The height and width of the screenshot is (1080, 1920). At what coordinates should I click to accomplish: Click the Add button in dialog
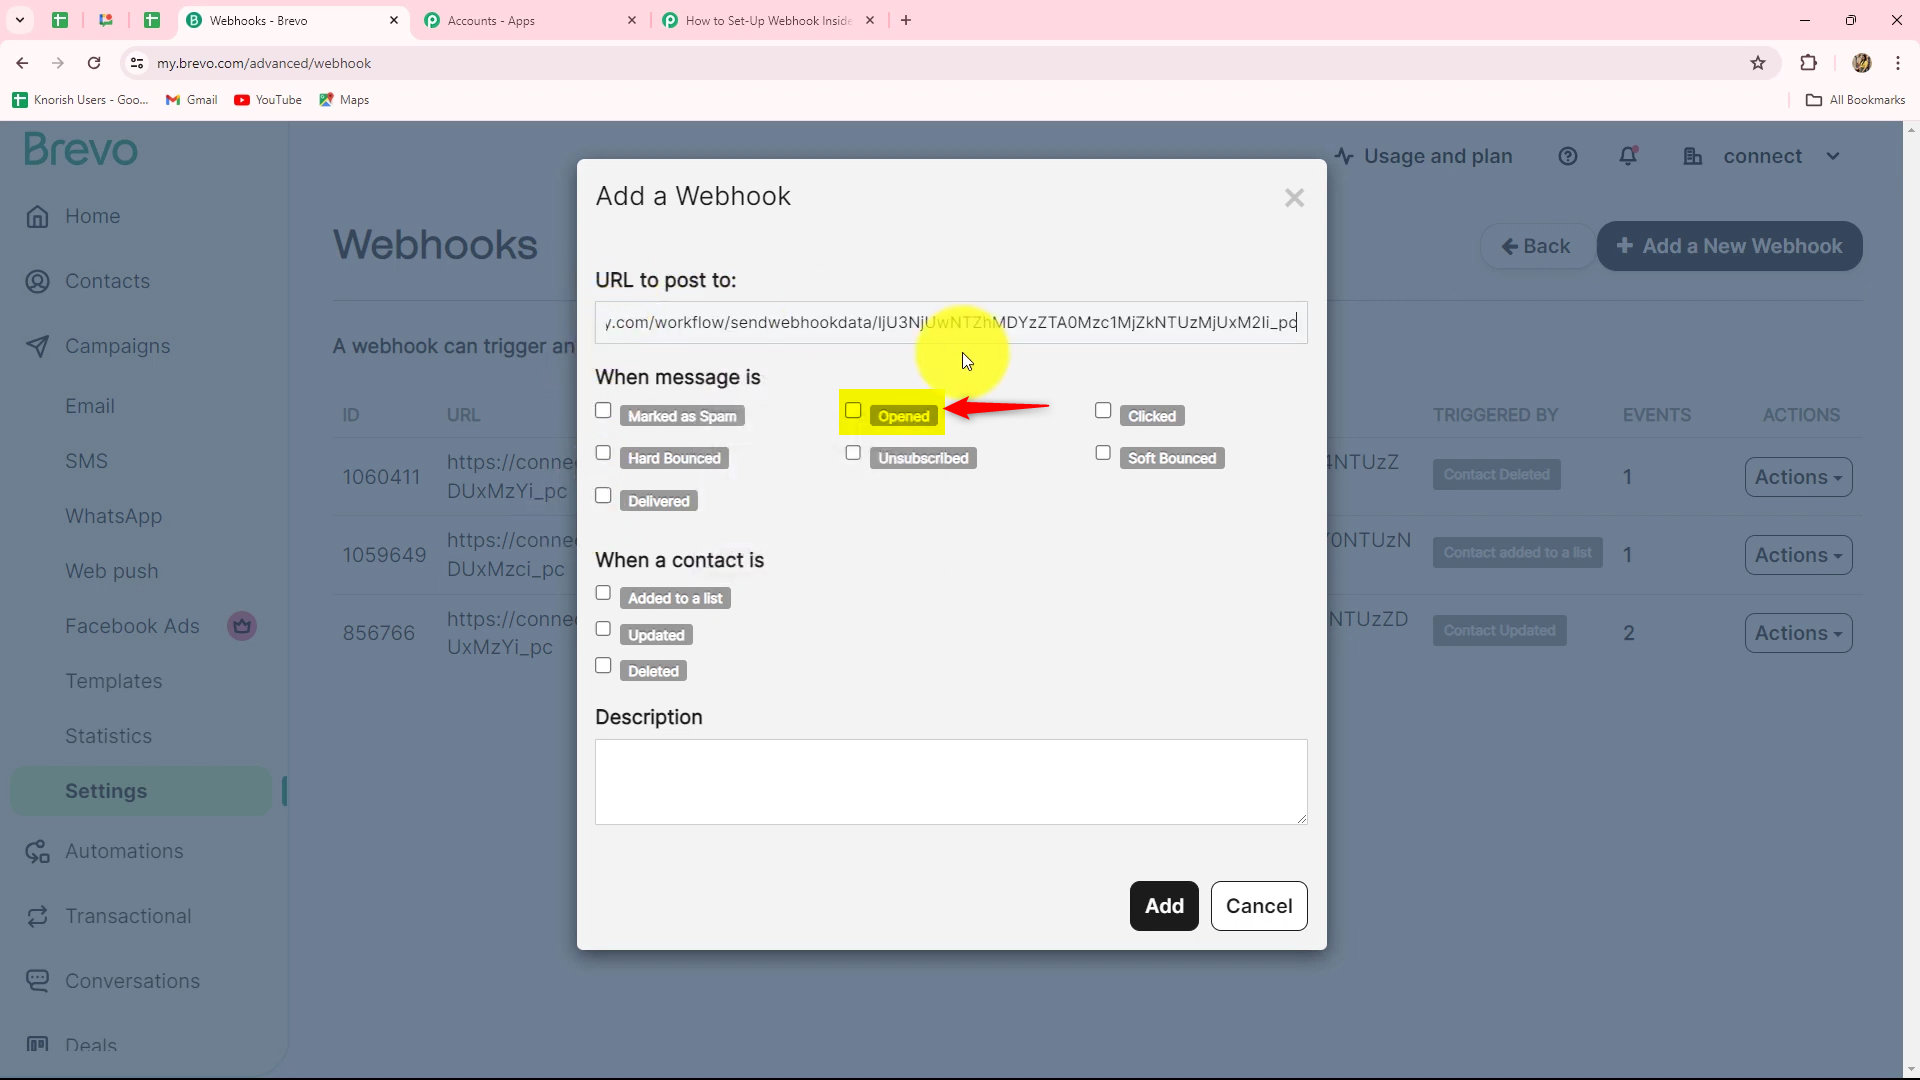[x=1164, y=906]
